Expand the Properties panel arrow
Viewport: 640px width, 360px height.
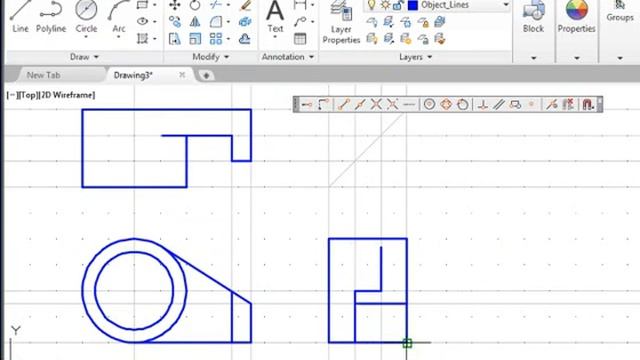(x=577, y=58)
